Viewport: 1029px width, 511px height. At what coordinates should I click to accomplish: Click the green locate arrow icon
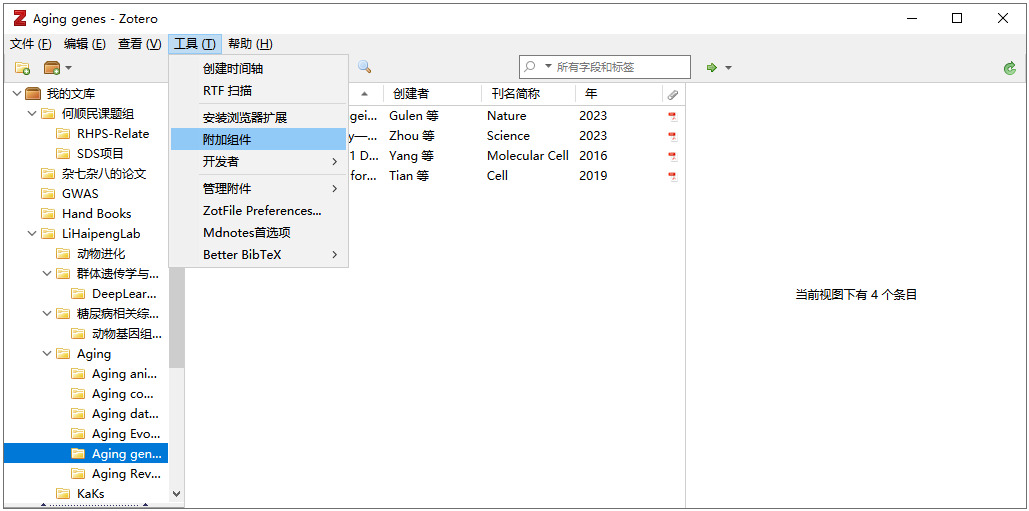(711, 68)
